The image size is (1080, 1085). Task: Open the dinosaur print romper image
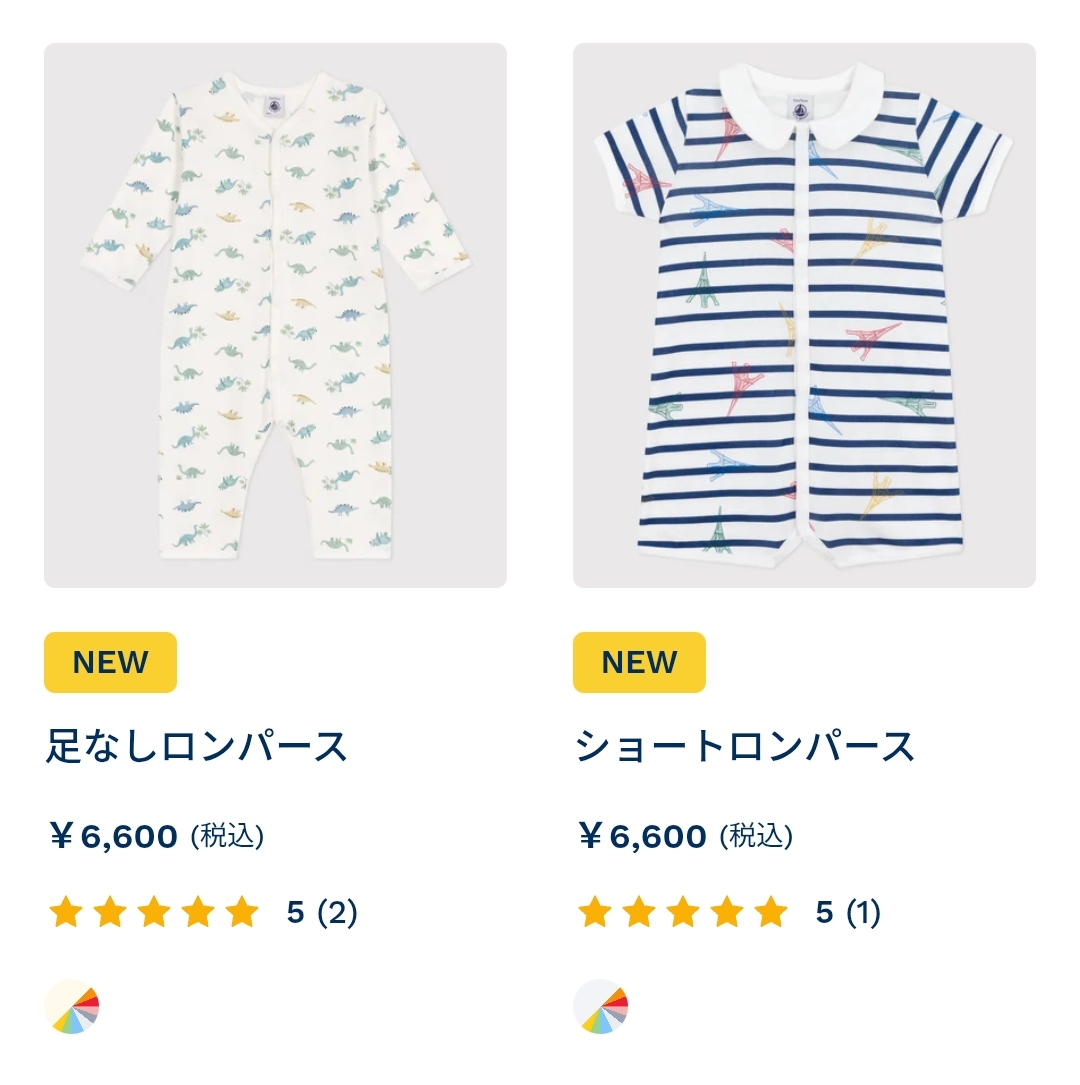[275, 316]
